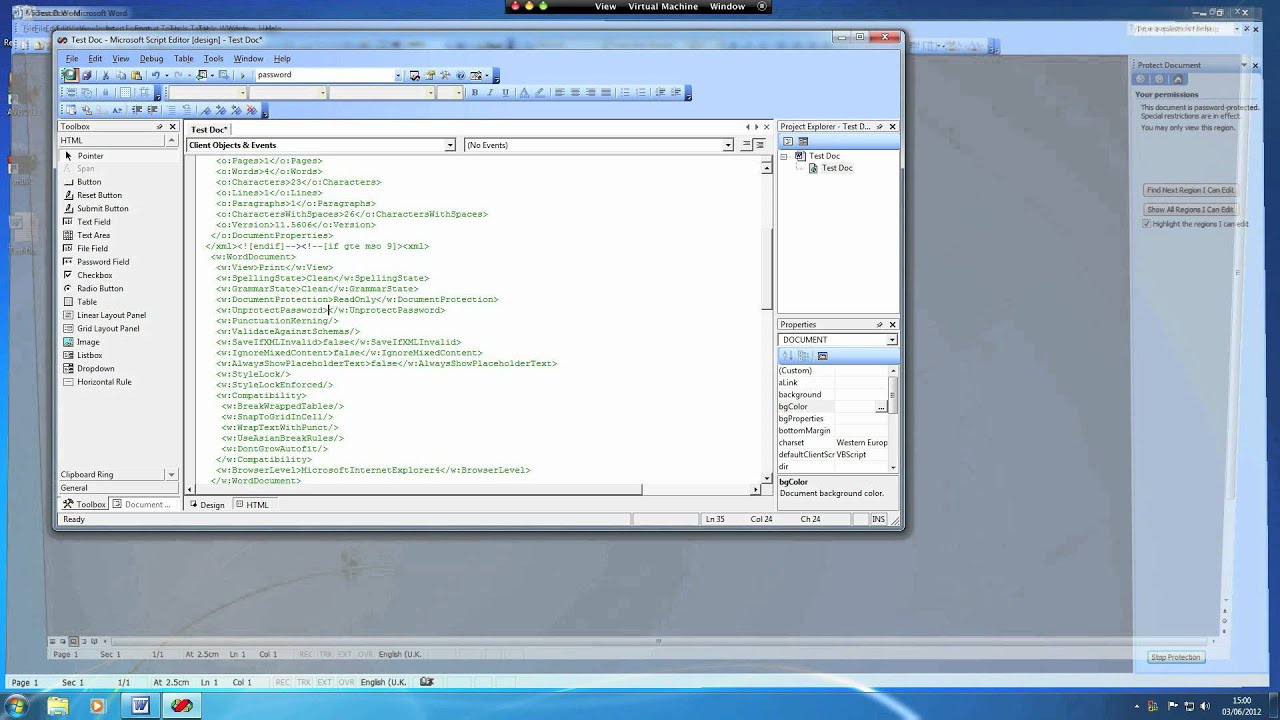Viewport: 1280px width, 720px height.
Task: Click the foreground font color icon
Action: (x=524, y=92)
